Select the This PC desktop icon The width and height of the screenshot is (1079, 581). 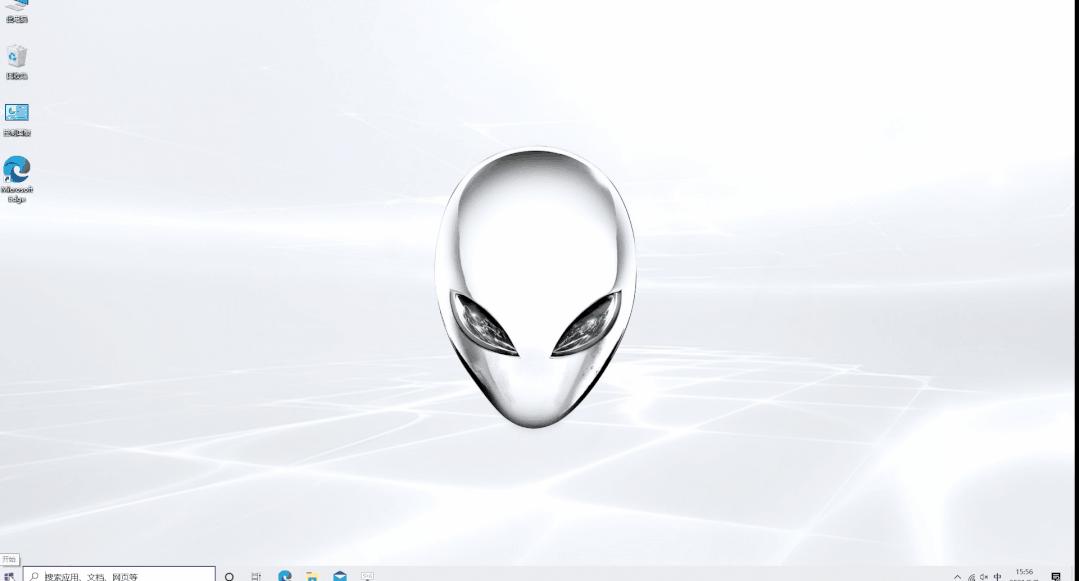pyautogui.click(x=17, y=11)
